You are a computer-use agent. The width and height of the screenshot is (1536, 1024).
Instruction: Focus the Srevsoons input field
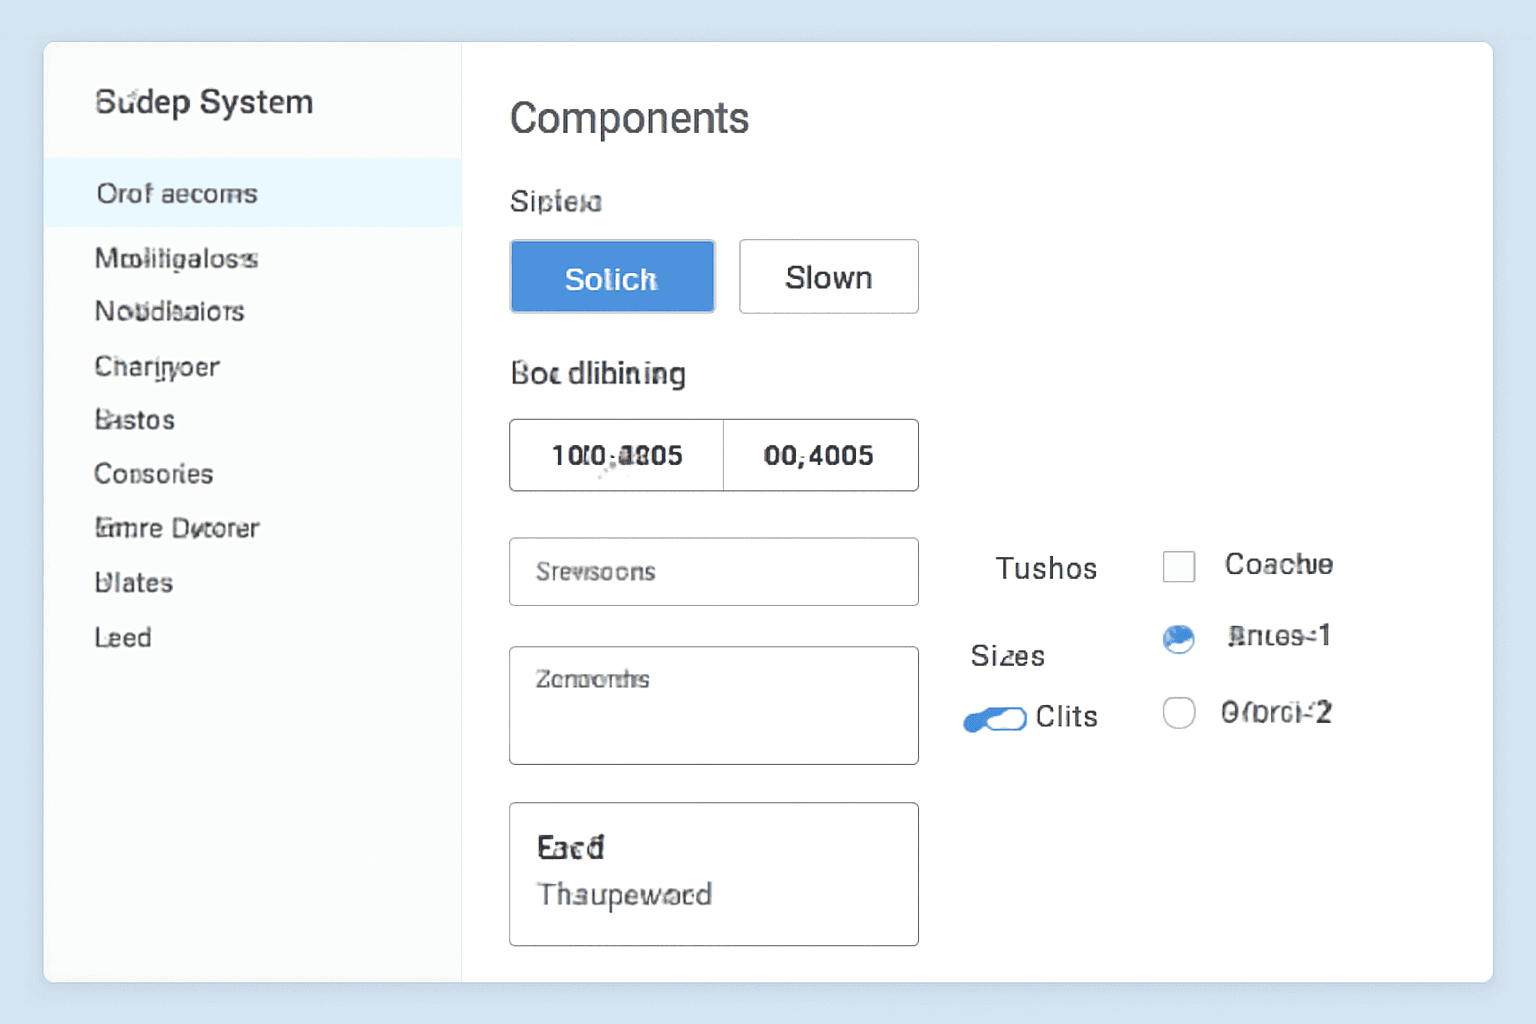tap(713, 572)
